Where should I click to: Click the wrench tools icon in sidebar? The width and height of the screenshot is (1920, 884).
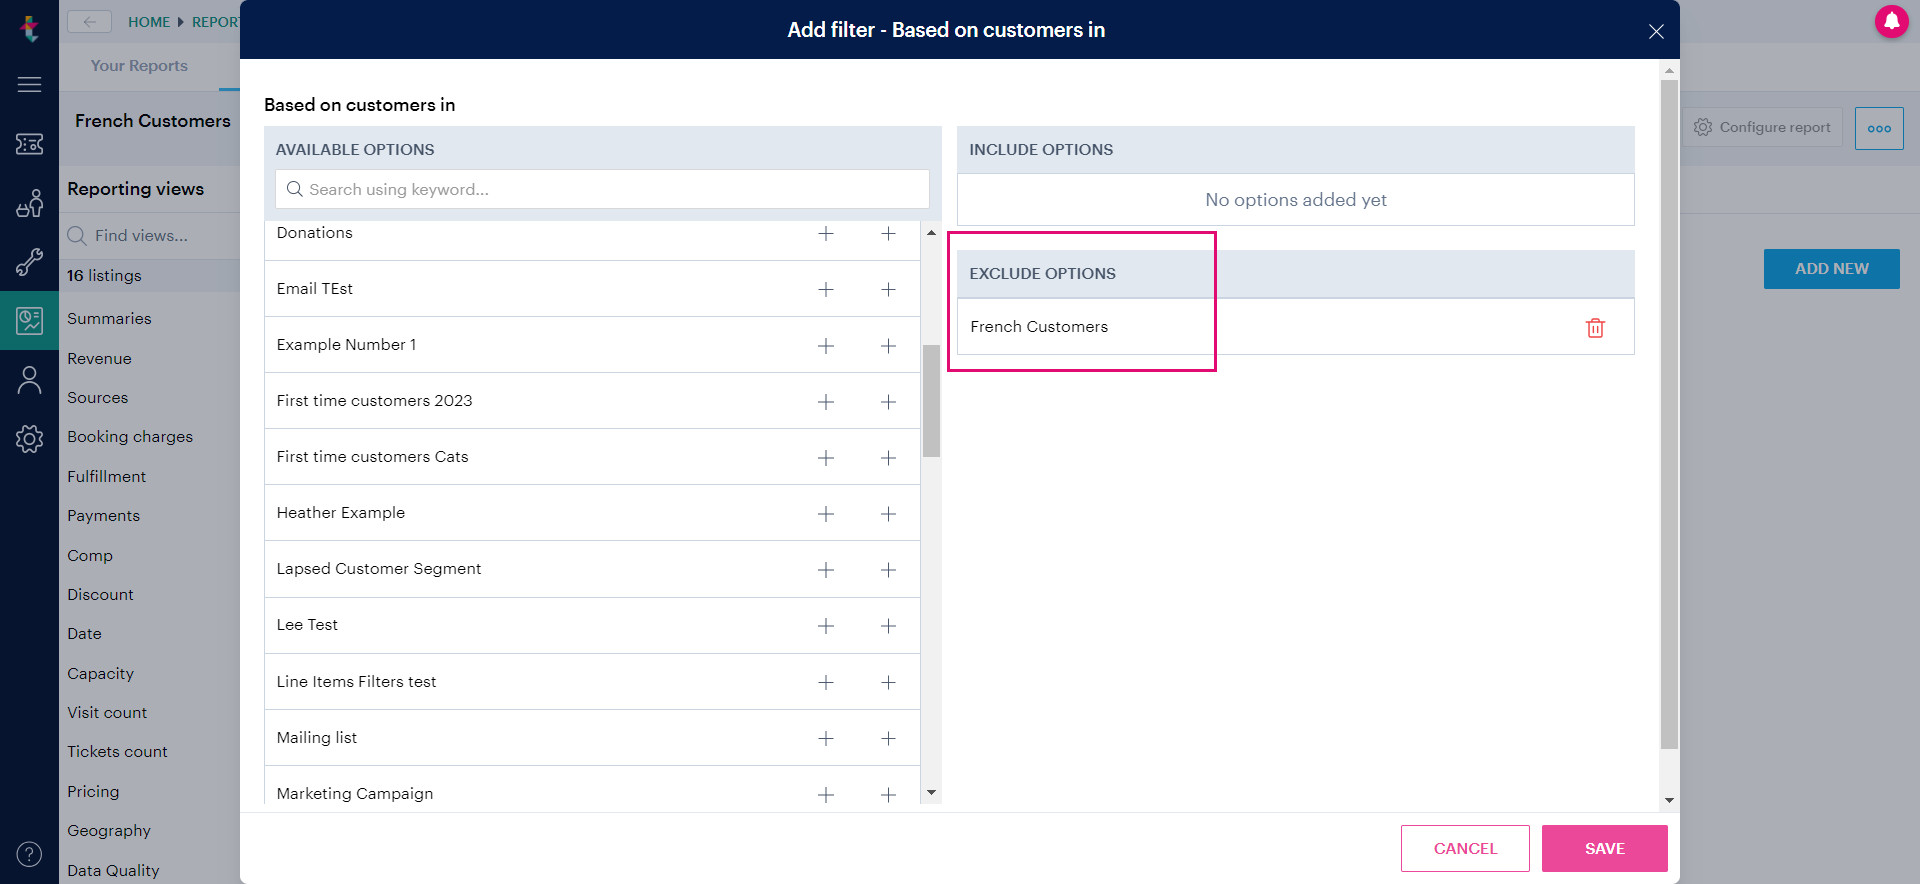click(x=29, y=262)
